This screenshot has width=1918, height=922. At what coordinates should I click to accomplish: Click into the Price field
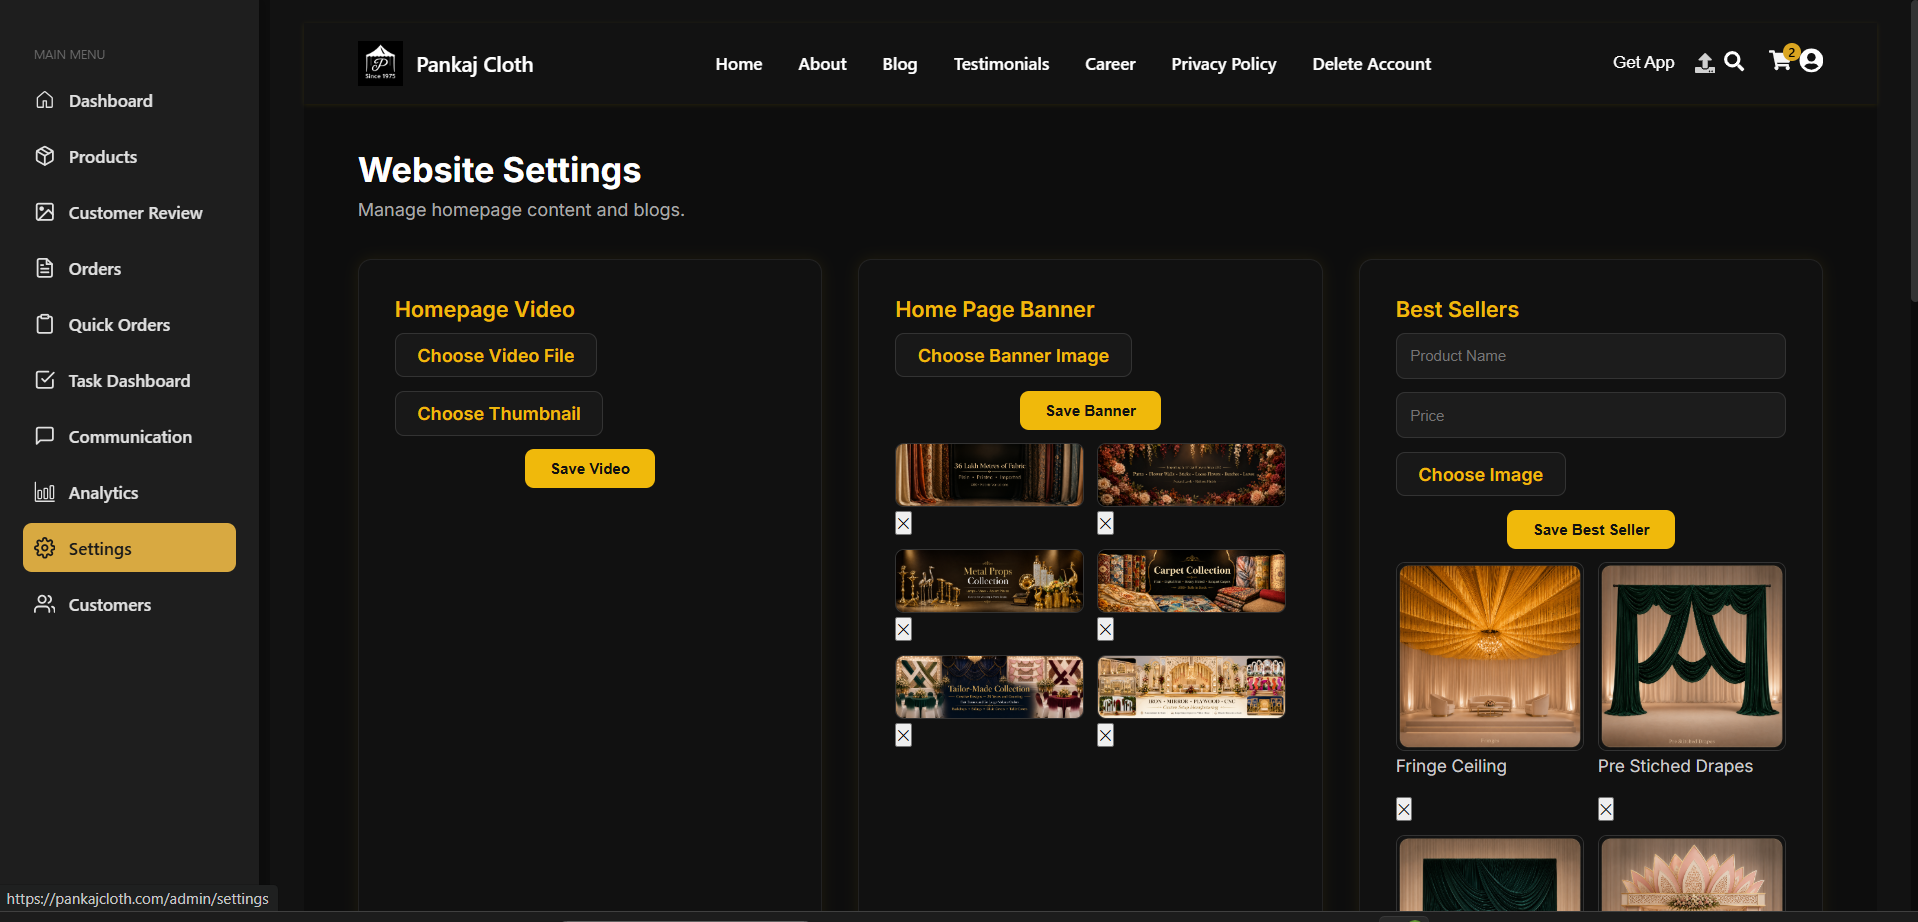point(1591,415)
